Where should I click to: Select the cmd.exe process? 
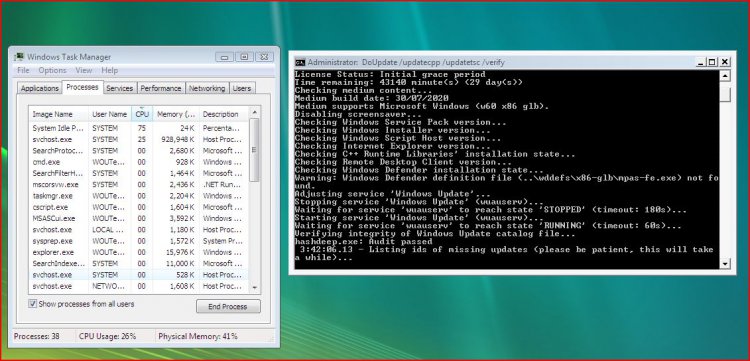pos(138,162)
